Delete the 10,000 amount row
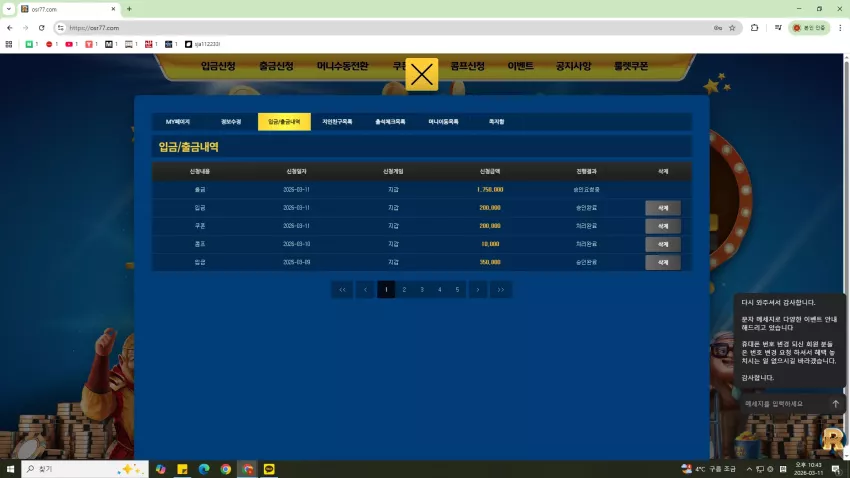This screenshot has height=478, width=850. click(662, 244)
